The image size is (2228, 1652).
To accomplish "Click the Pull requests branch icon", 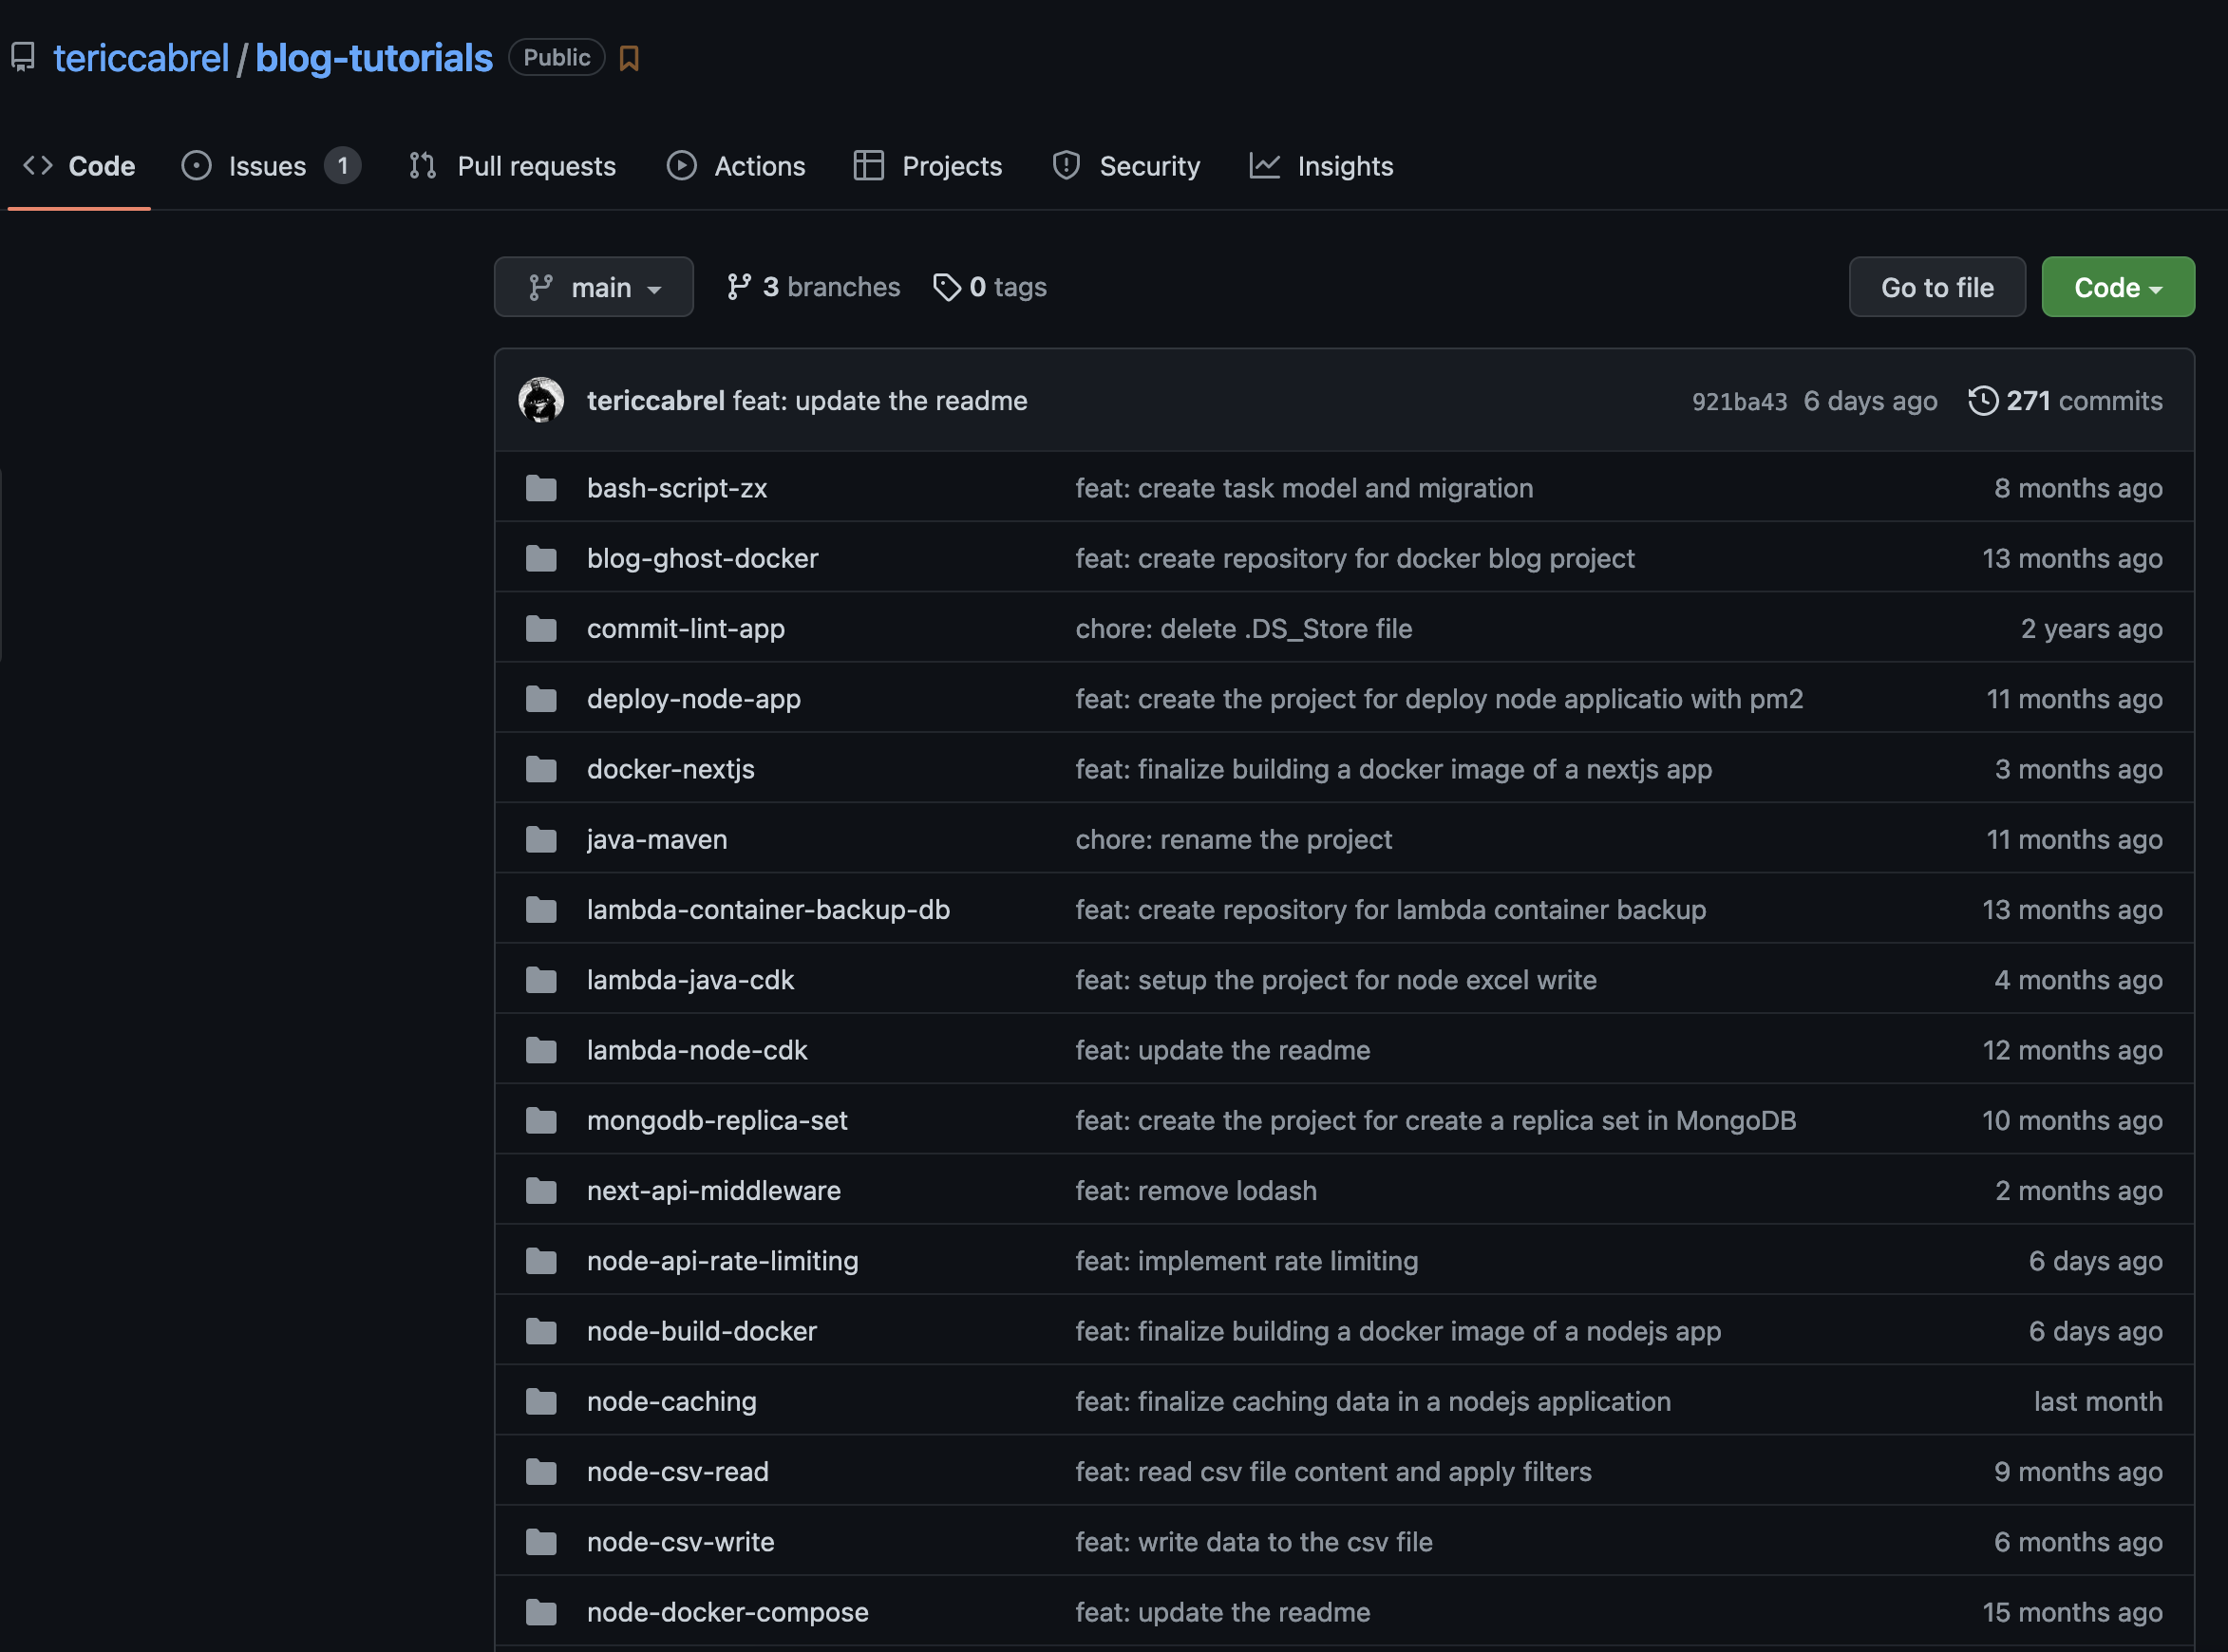I will 423,166.
